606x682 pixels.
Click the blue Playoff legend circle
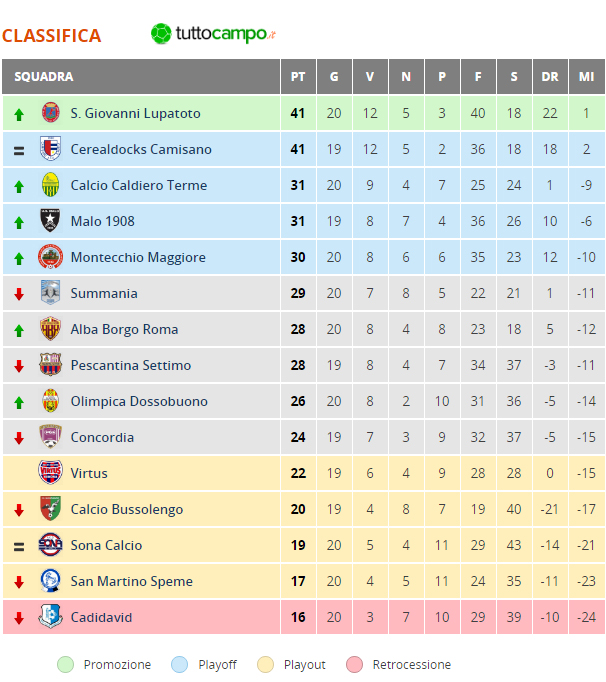180,665
